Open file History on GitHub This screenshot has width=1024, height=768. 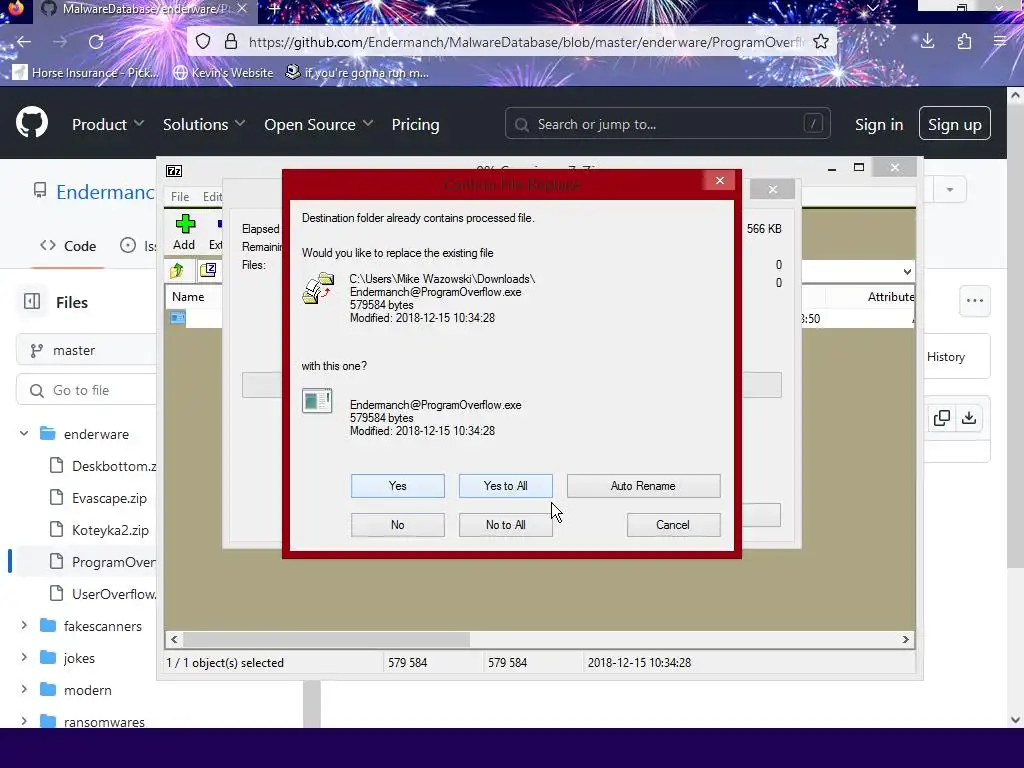pos(946,357)
